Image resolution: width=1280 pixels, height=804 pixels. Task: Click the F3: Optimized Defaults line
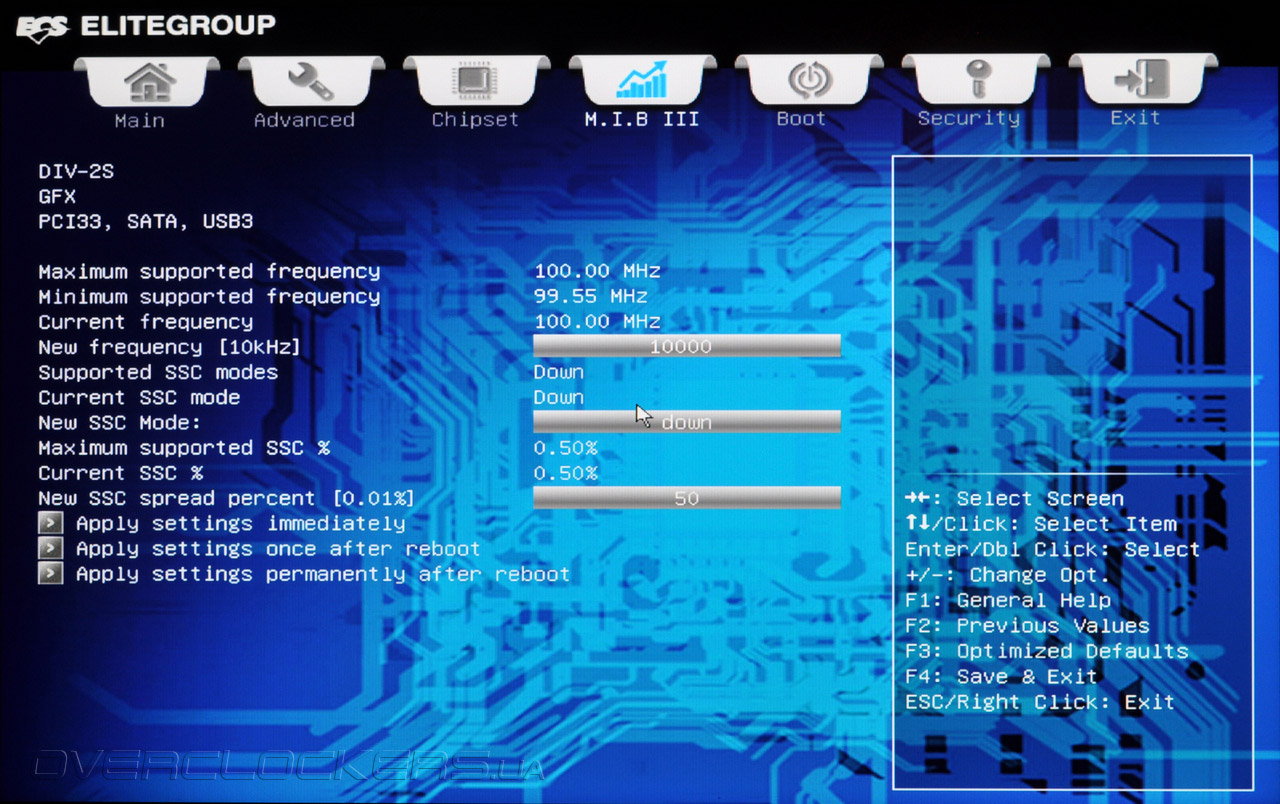point(1046,651)
